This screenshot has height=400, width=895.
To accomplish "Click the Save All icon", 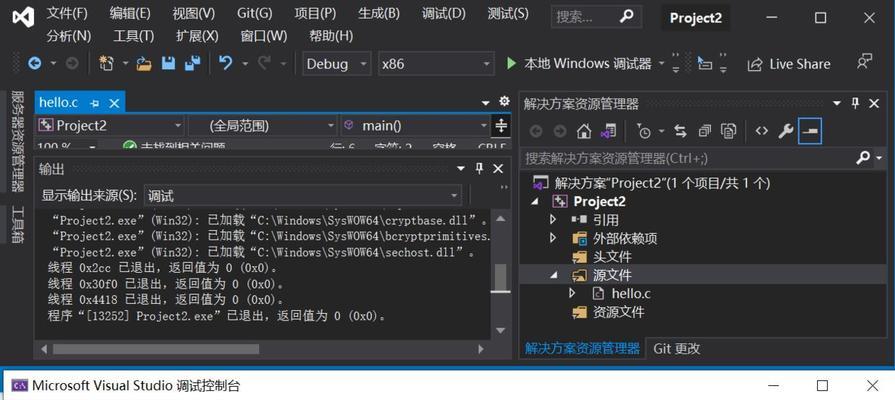I will coord(192,63).
